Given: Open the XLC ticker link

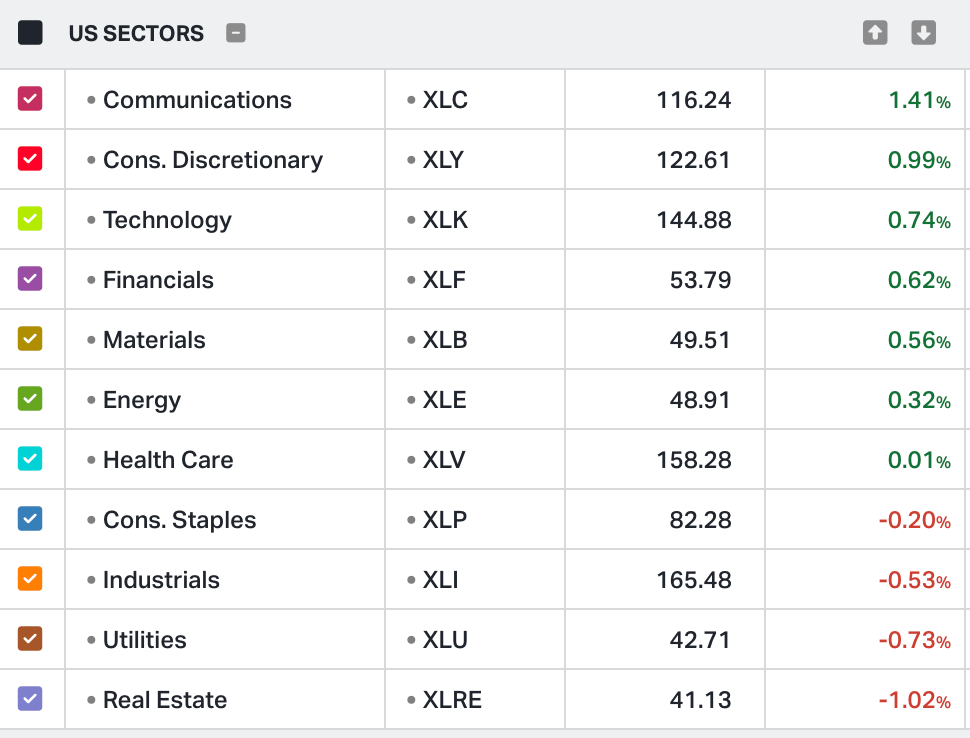Looking at the screenshot, I should coord(445,100).
